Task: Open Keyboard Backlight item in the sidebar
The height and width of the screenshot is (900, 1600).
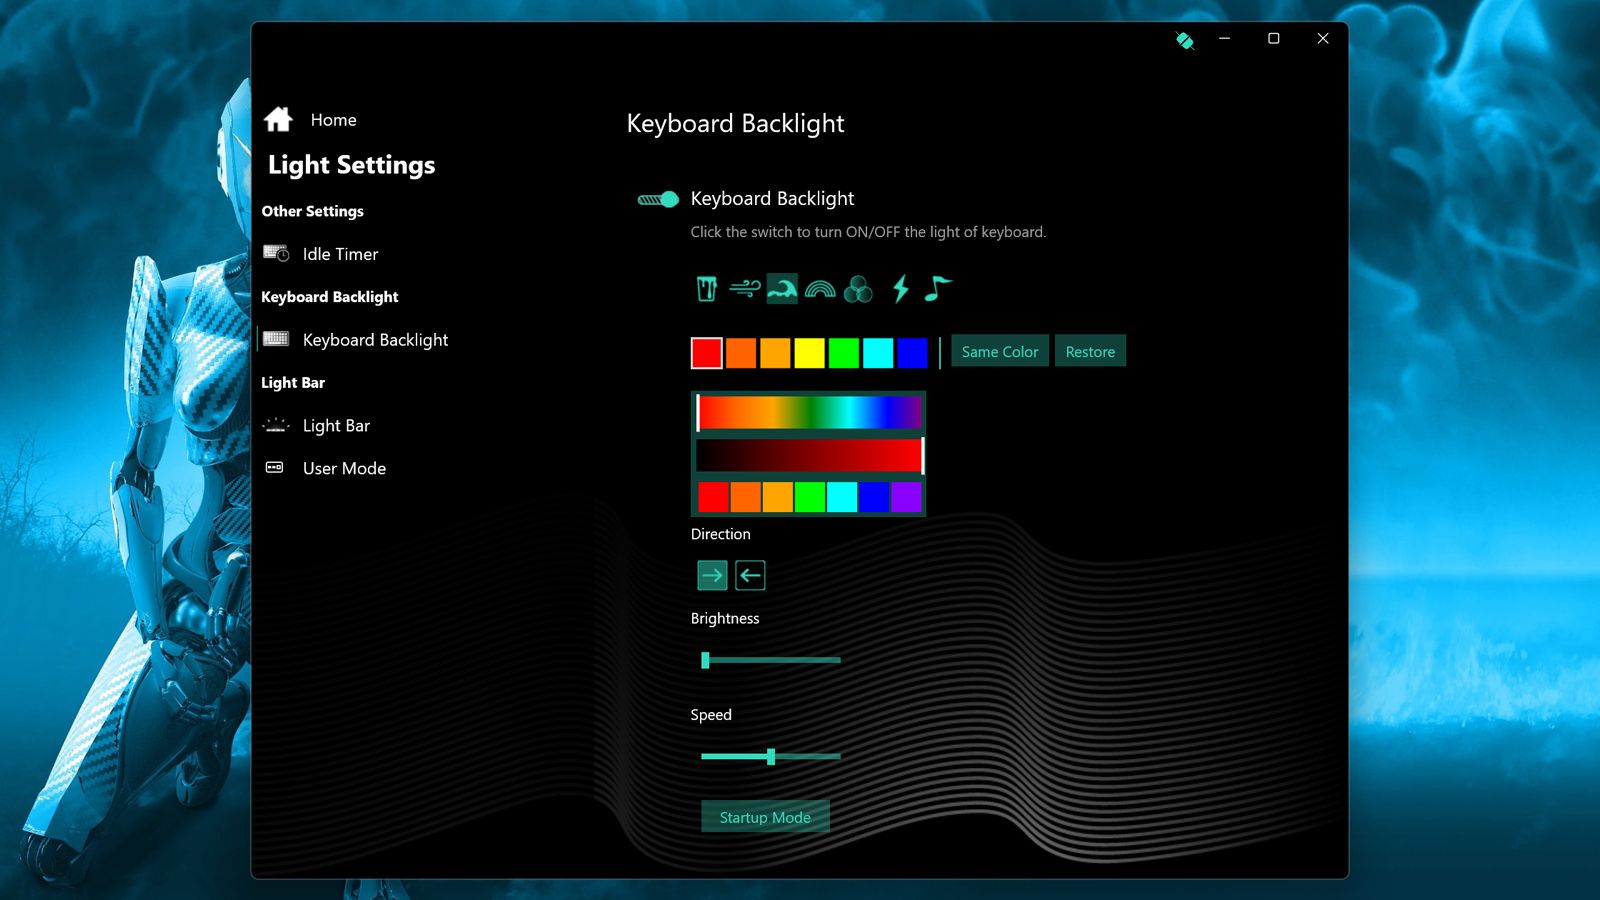Action: pos(375,340)
